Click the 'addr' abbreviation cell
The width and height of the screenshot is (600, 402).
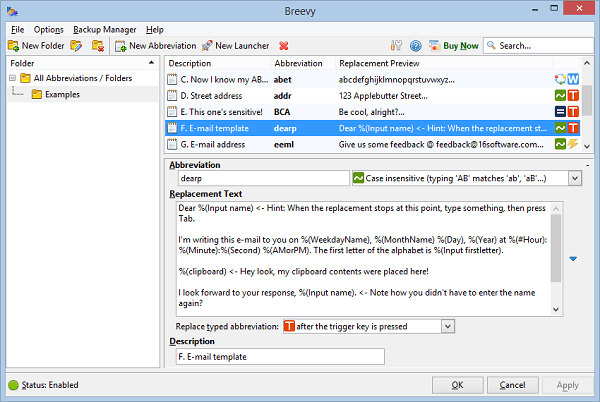point(282,96)
